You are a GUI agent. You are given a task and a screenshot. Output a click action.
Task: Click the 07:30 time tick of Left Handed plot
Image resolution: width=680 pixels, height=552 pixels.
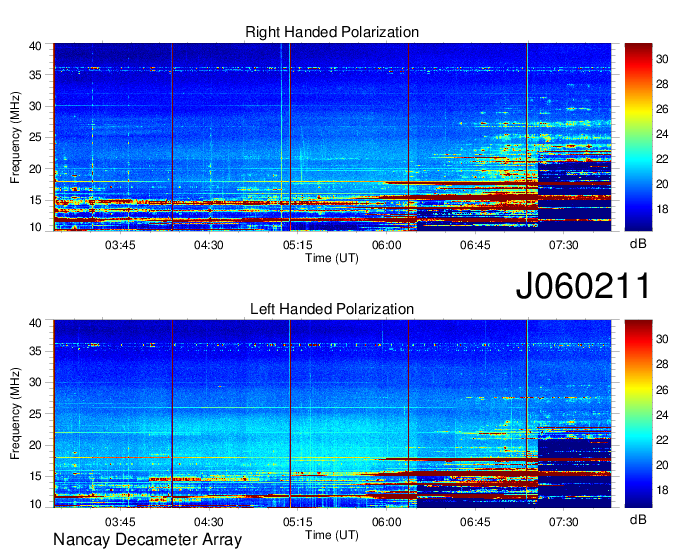[563, 522]
